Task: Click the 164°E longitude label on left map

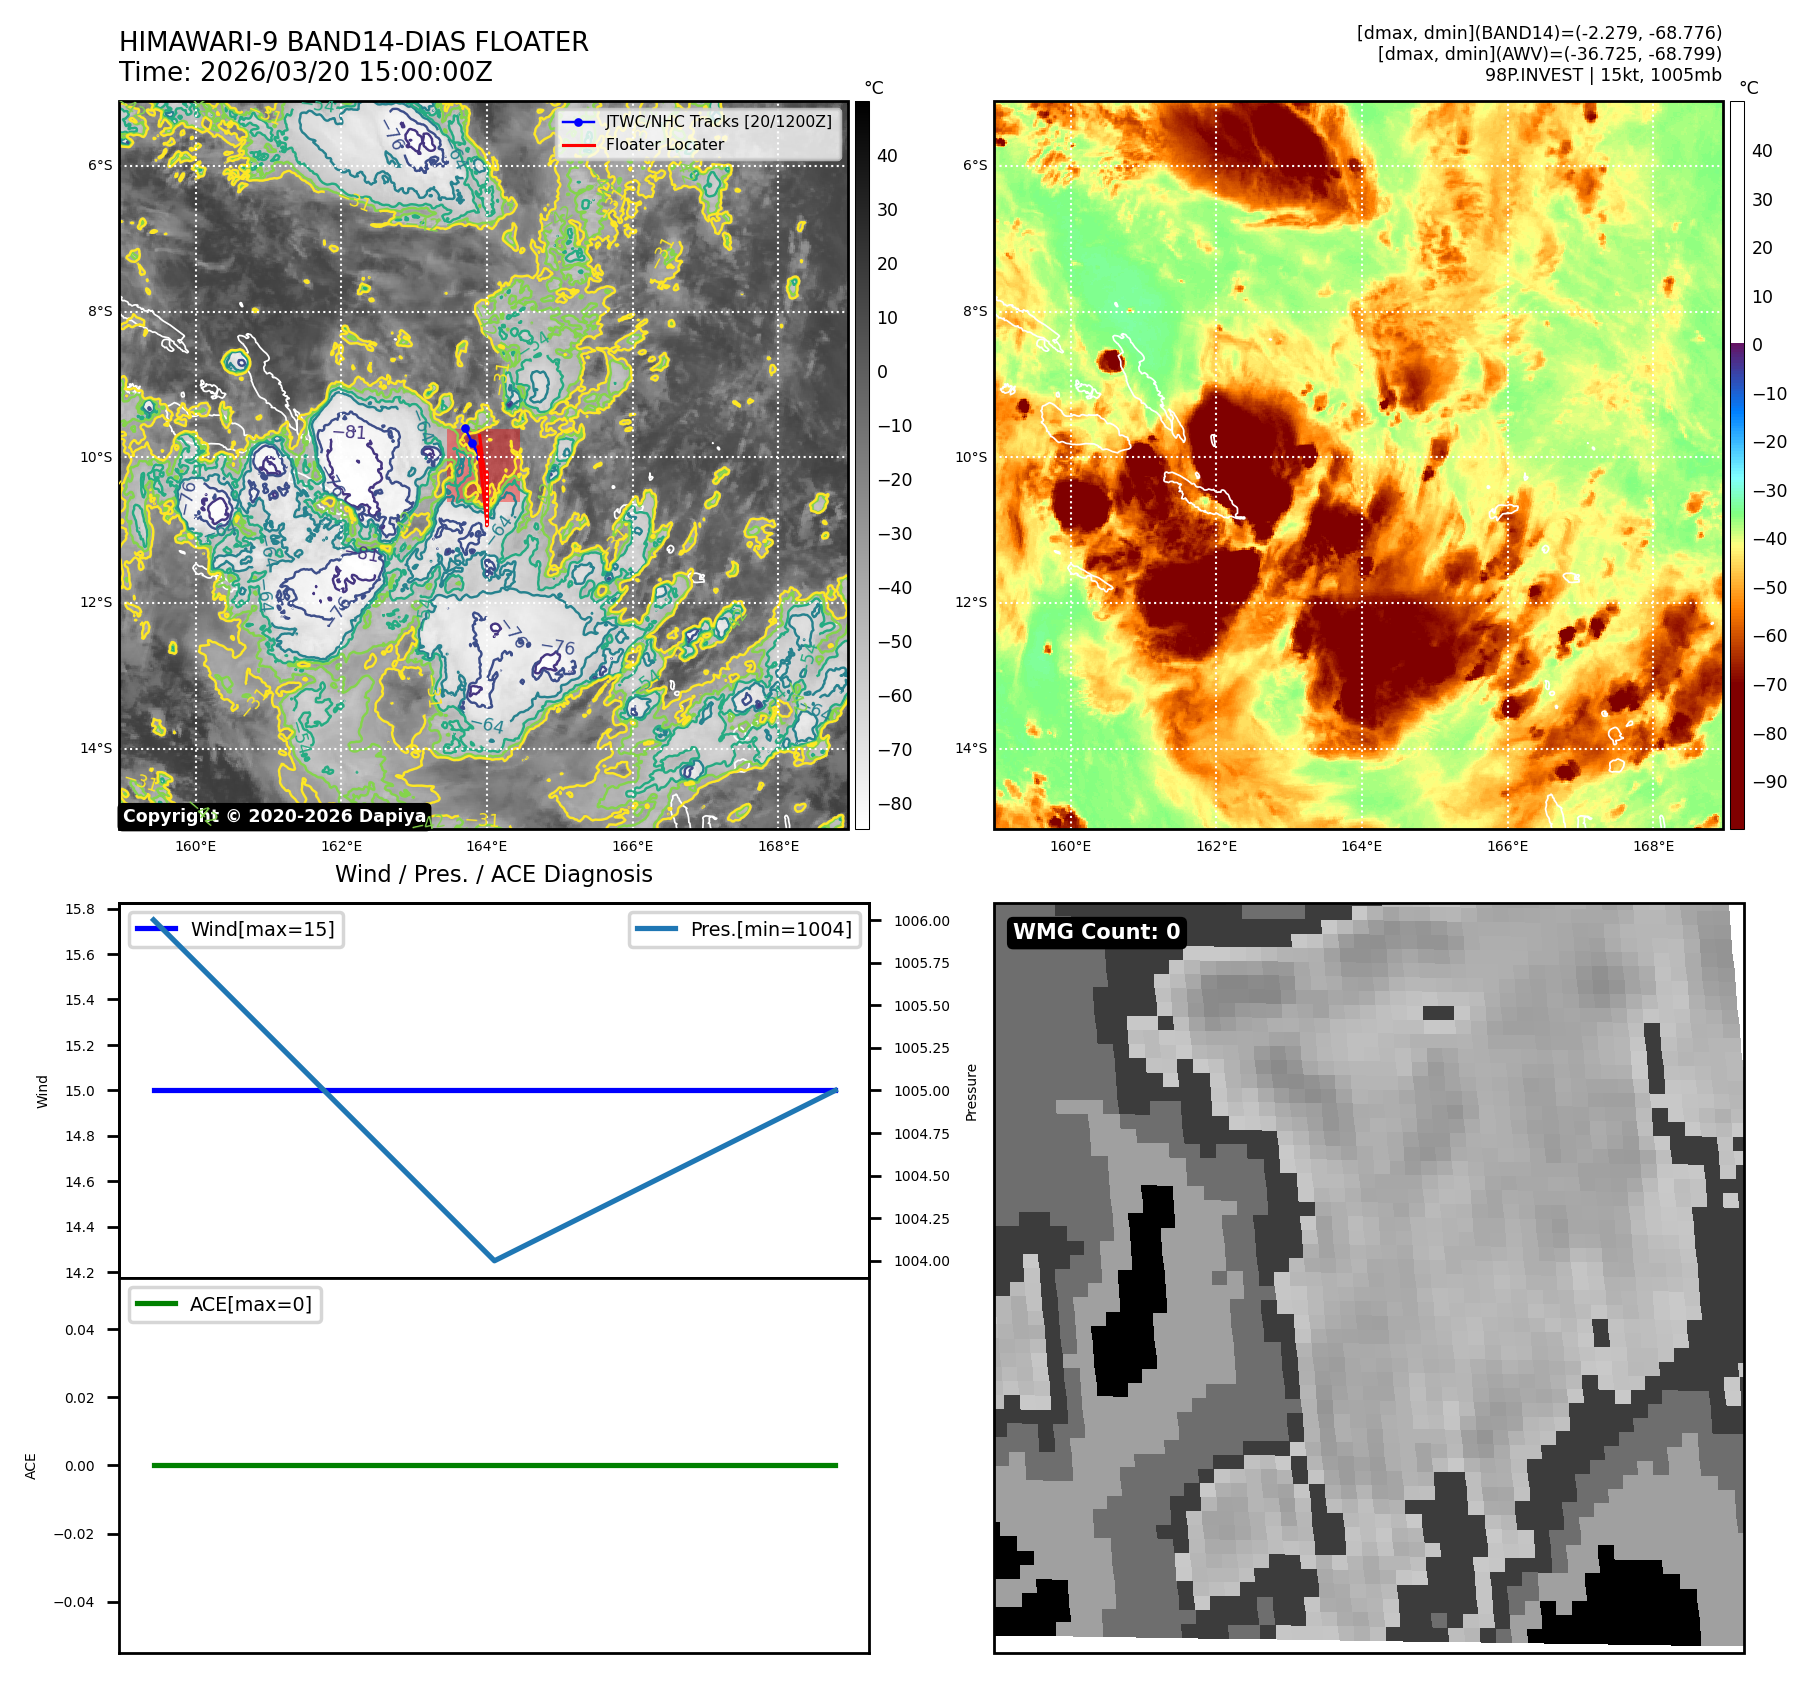Action: (486, 846)
